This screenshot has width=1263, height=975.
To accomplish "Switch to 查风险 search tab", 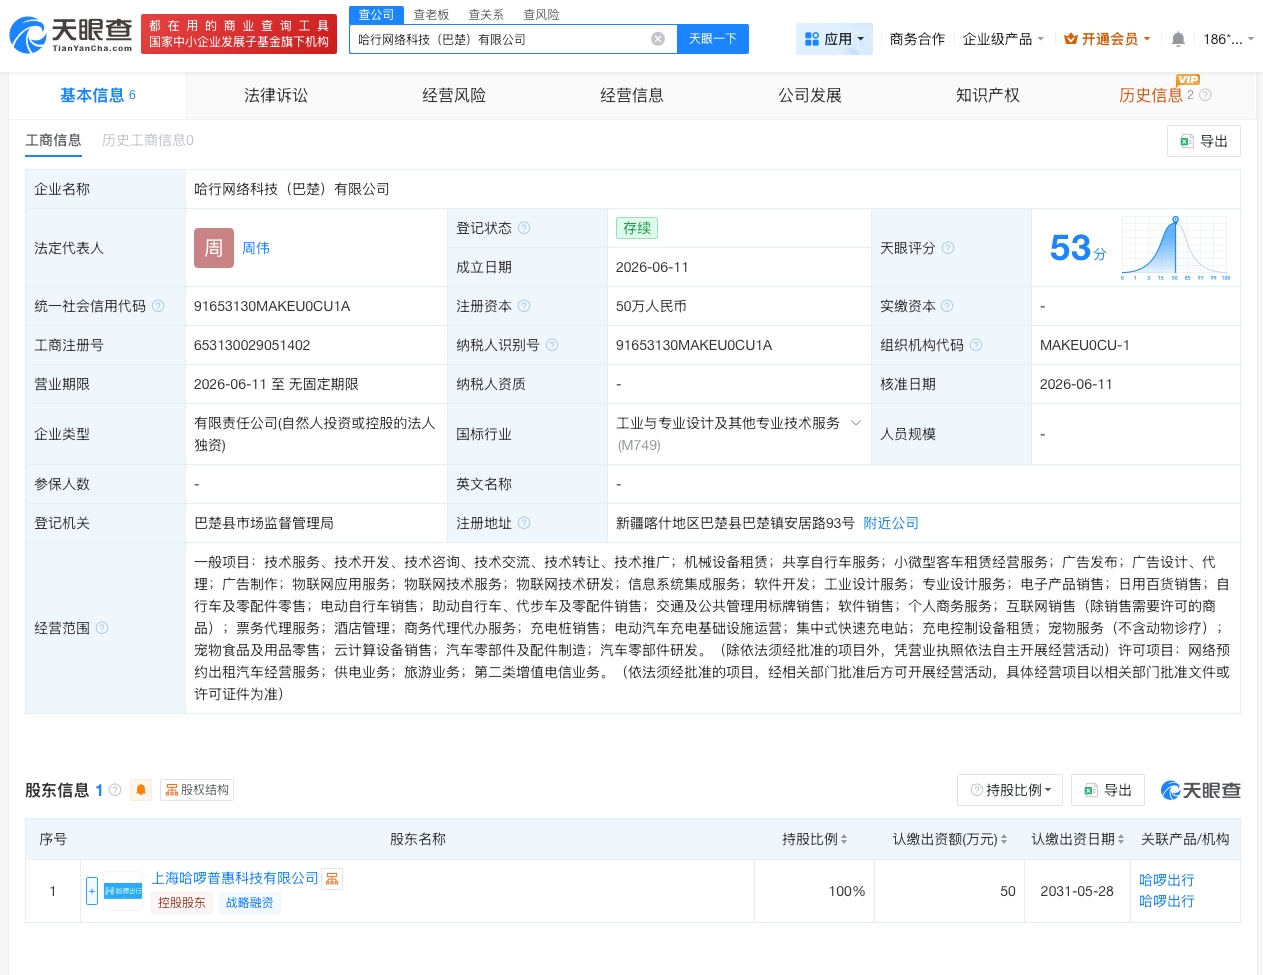I will pyautogui.click(x=541, y=15).
